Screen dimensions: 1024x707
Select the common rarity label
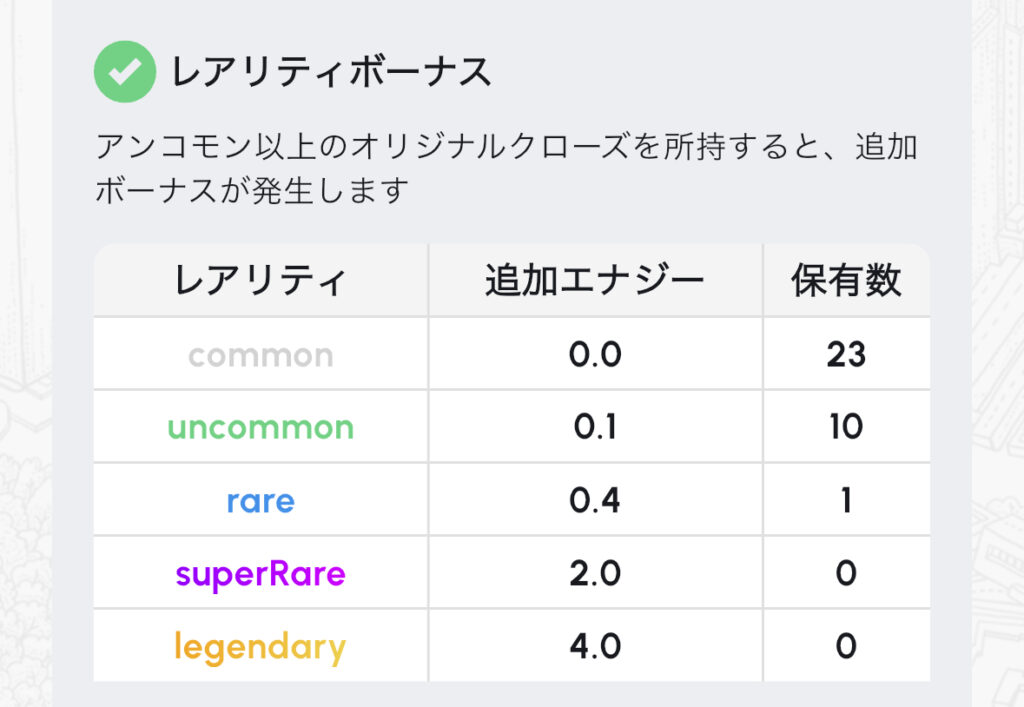click(261, 355)
